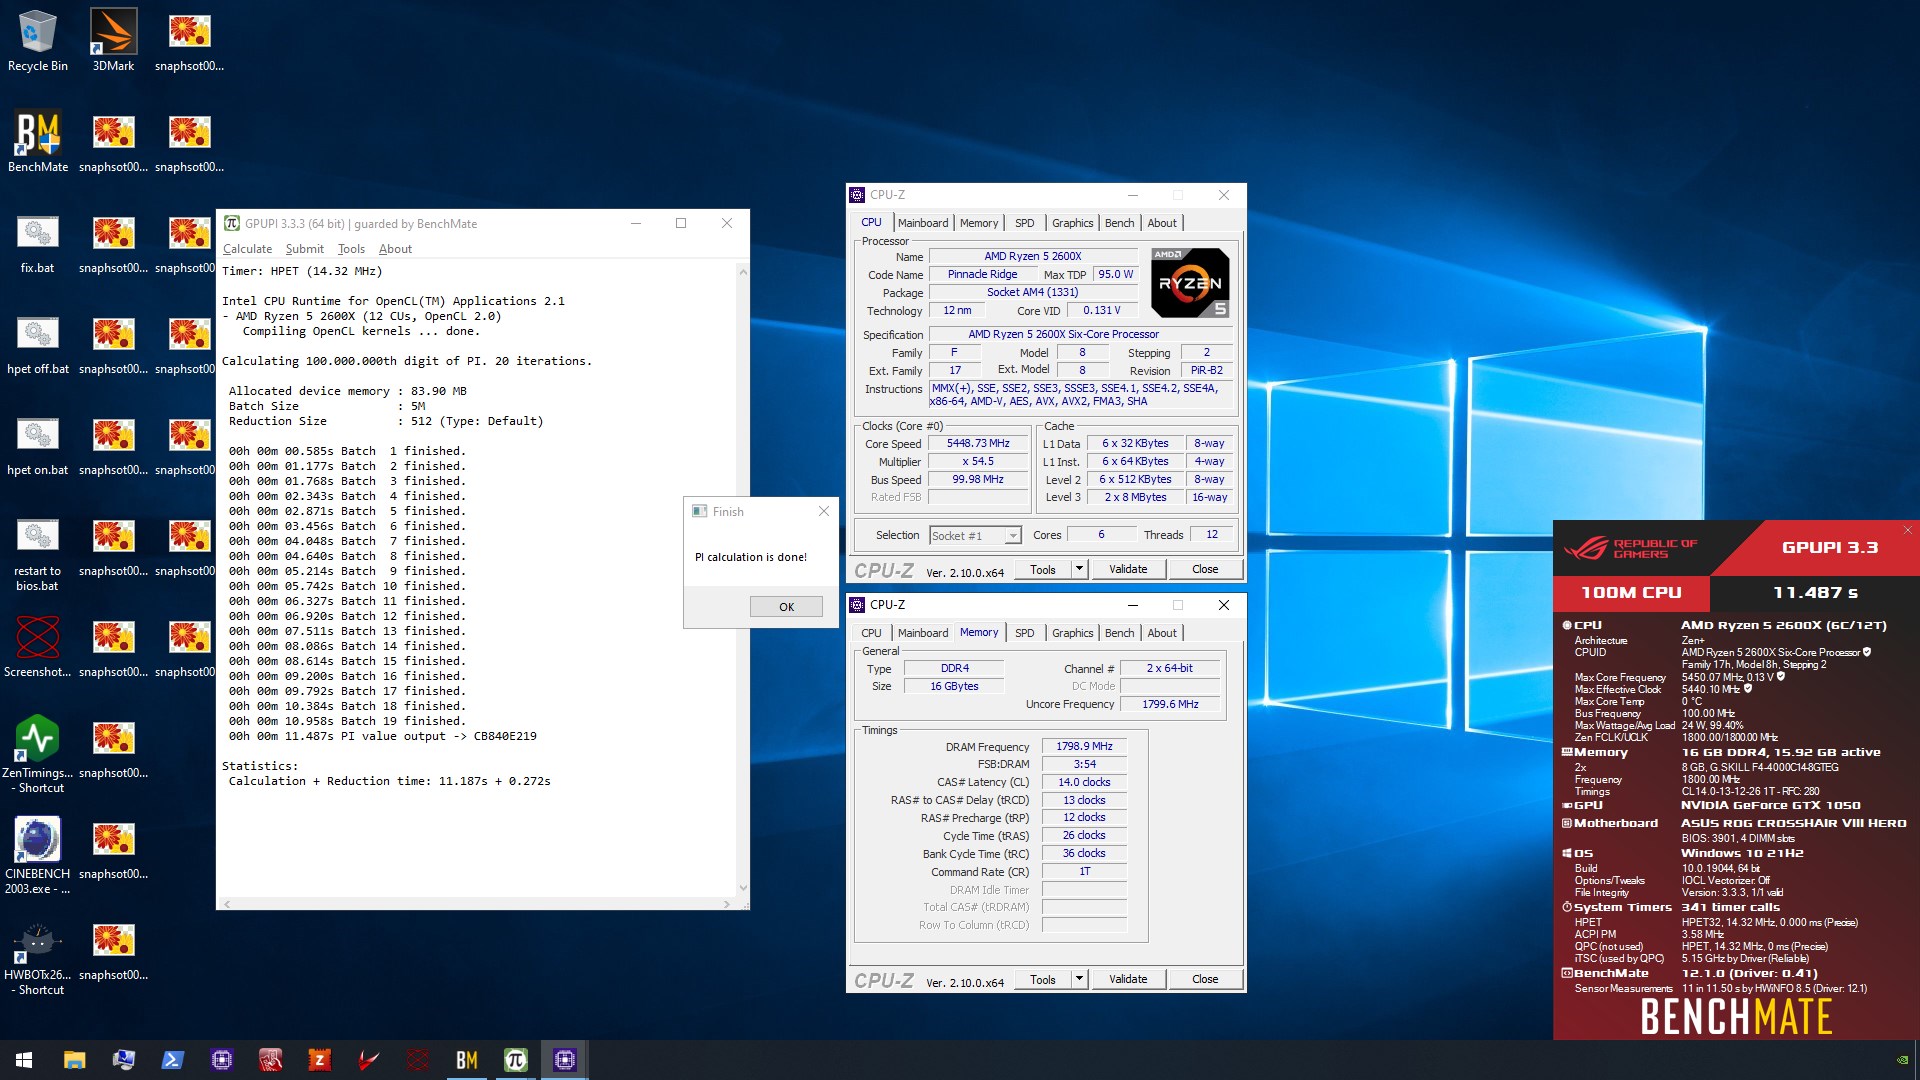The image size is (1920, 1080).
Task: Open the ZenTimings Shortcut desktop icon
Action: [x=38, y=754]
